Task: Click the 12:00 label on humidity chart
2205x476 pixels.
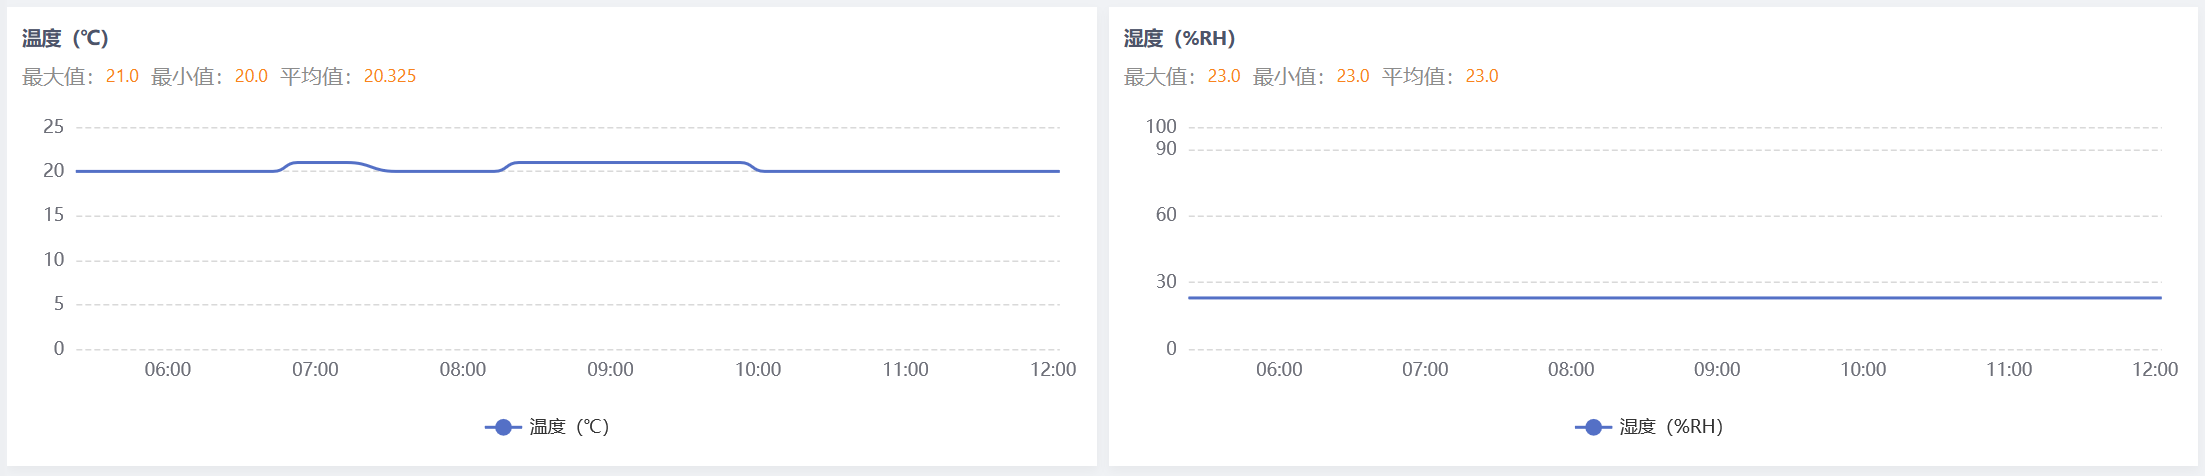Action: pyautogui.click(x=2154, y=369)
